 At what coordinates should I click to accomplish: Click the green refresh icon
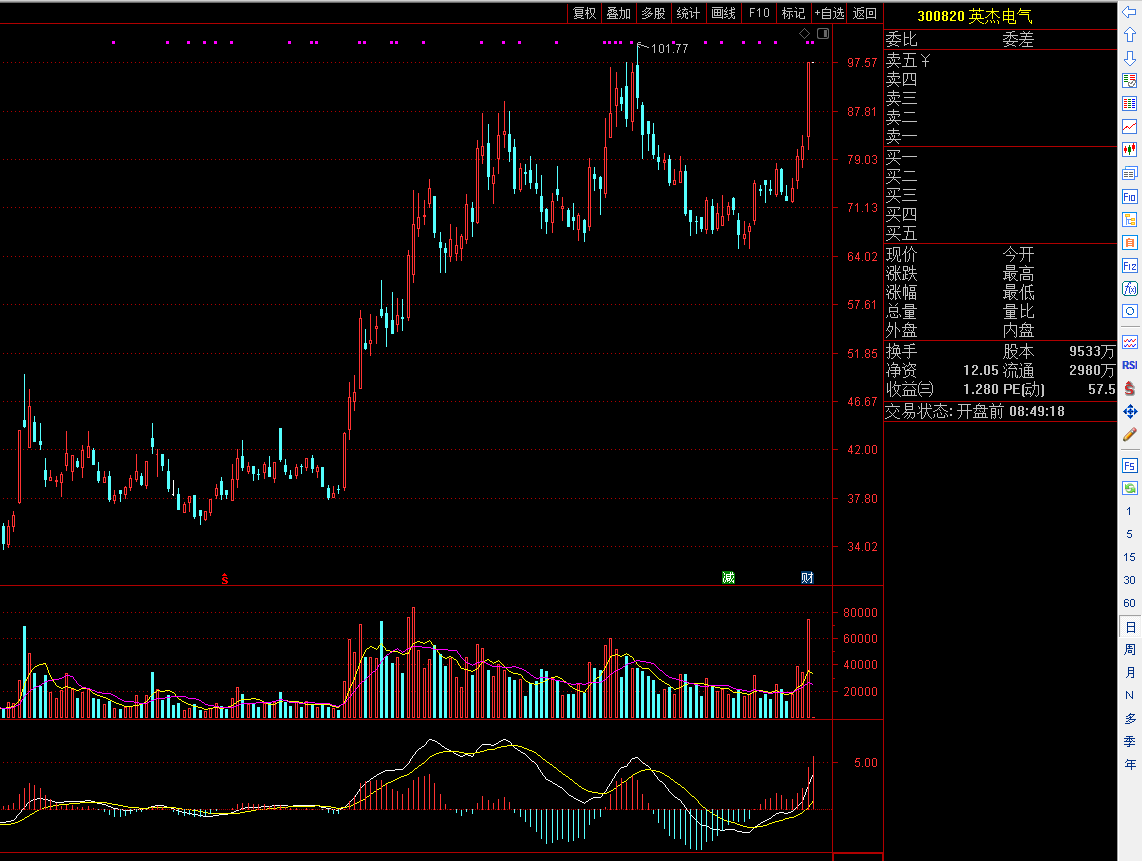coord(1129,488)
